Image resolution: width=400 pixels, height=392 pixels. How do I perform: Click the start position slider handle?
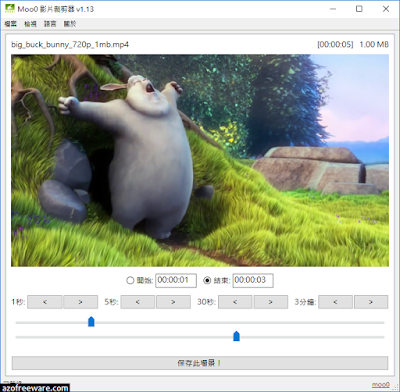(x=91, y=322)
